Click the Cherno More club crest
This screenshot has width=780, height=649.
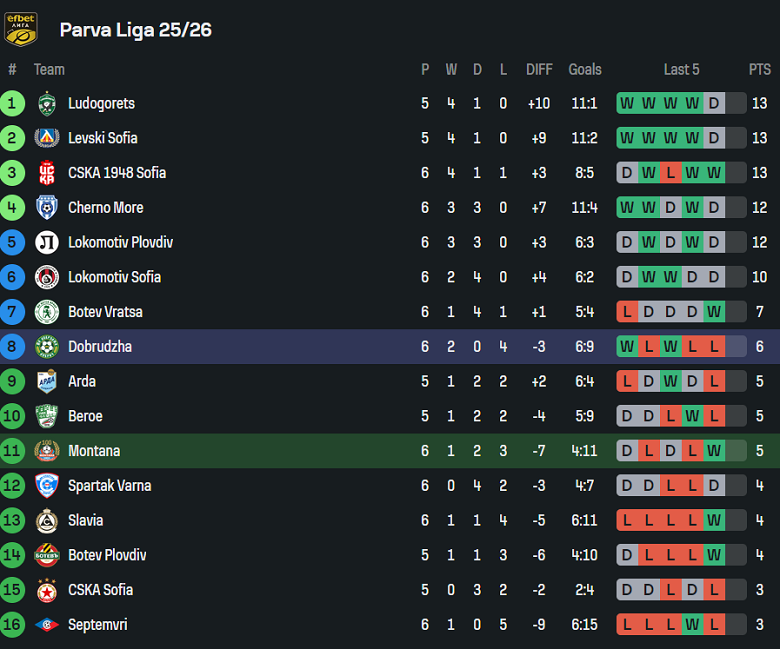click(x=46, y=208)
